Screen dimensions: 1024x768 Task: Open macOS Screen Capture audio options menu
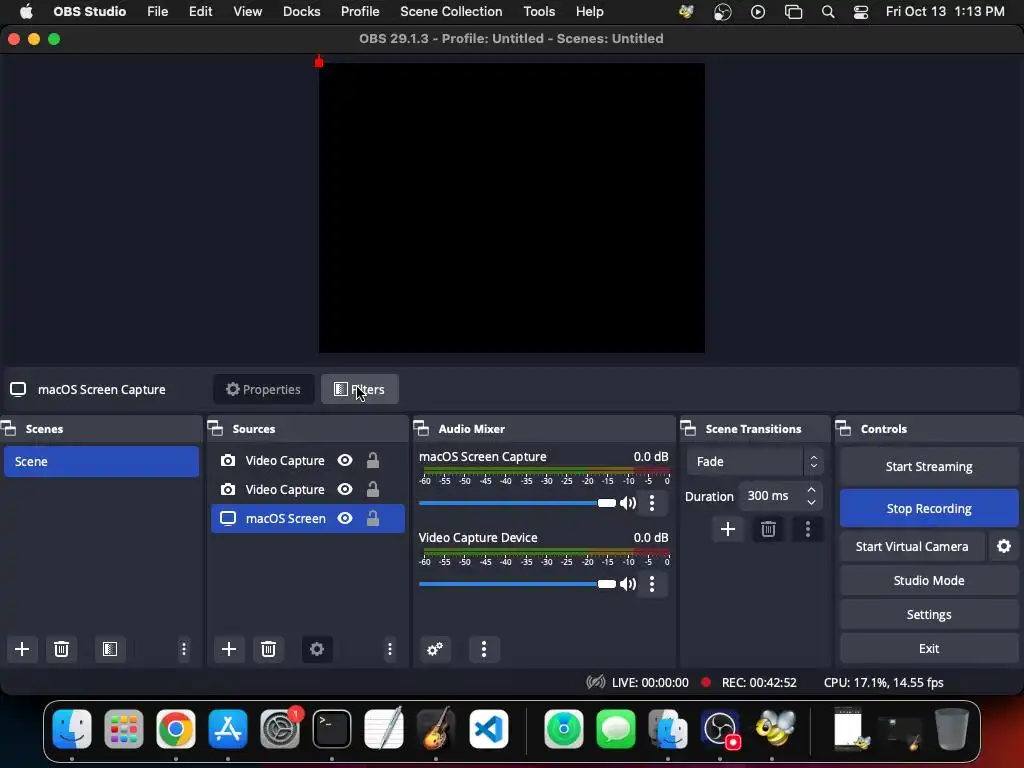tap(652, 503)
